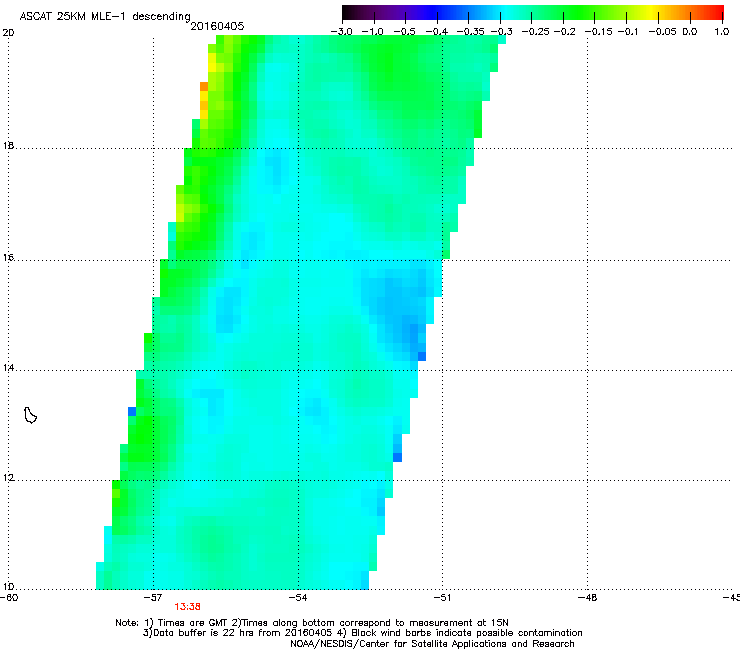Image resolution: width=740 pixels, height=650 pixels.
Task: Click the color bar label 0.0
Action: 690,32
